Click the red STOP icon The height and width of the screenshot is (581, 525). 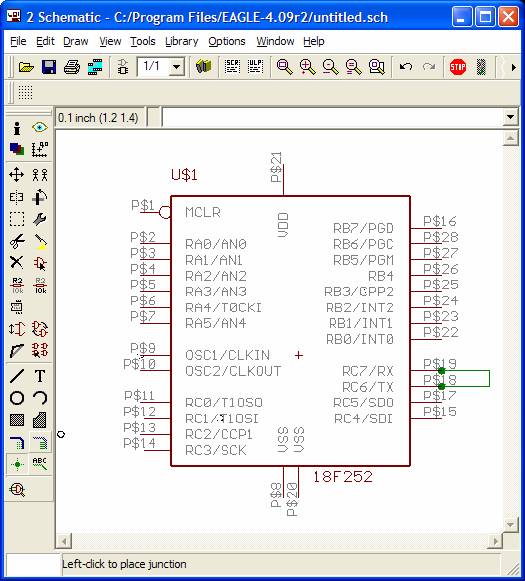pos(458,67)
